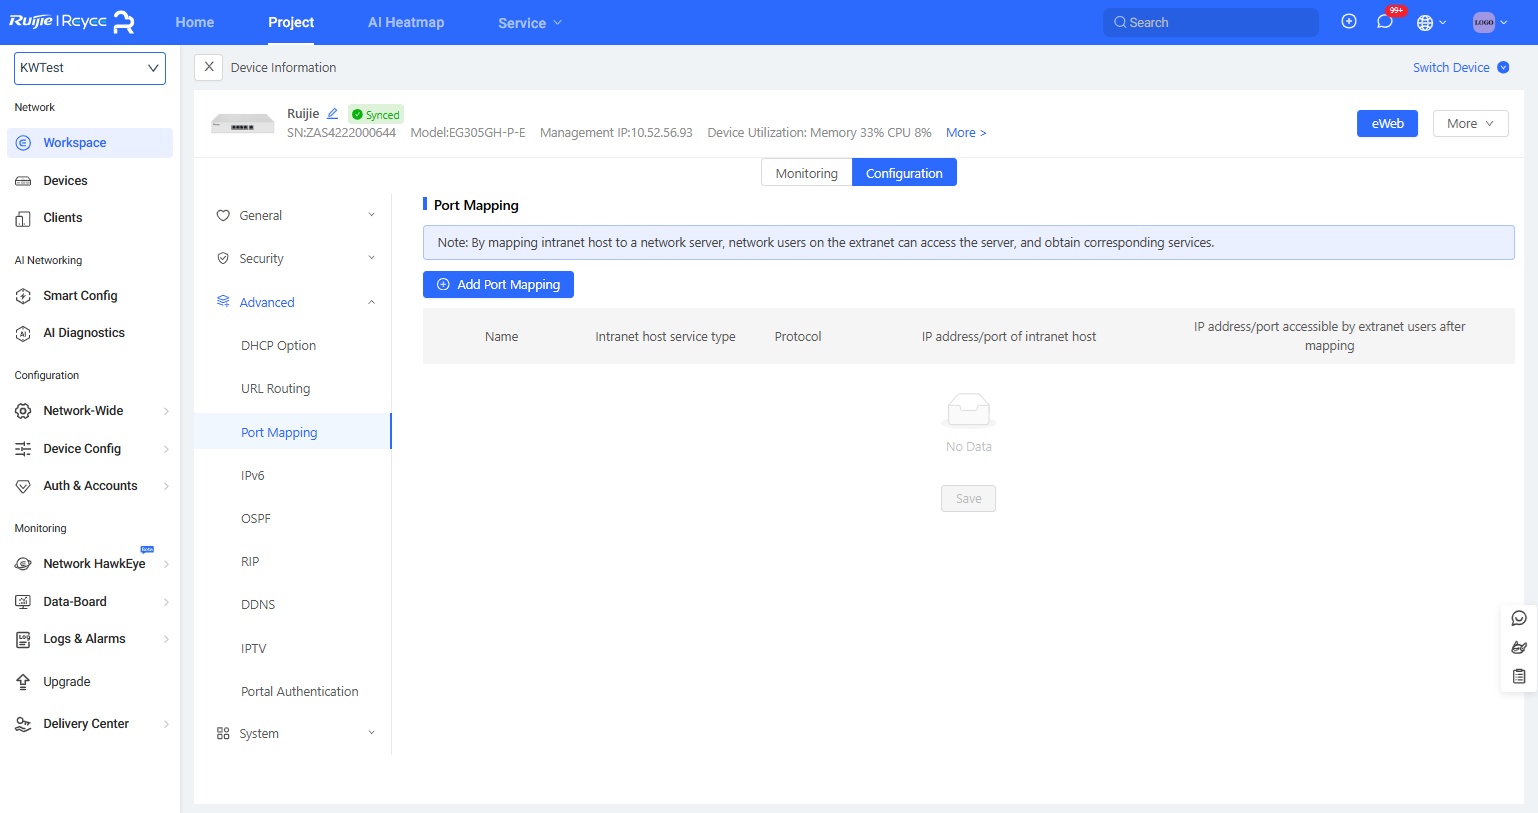Click the floating clipboard icon on right edge

[1519, 677]
